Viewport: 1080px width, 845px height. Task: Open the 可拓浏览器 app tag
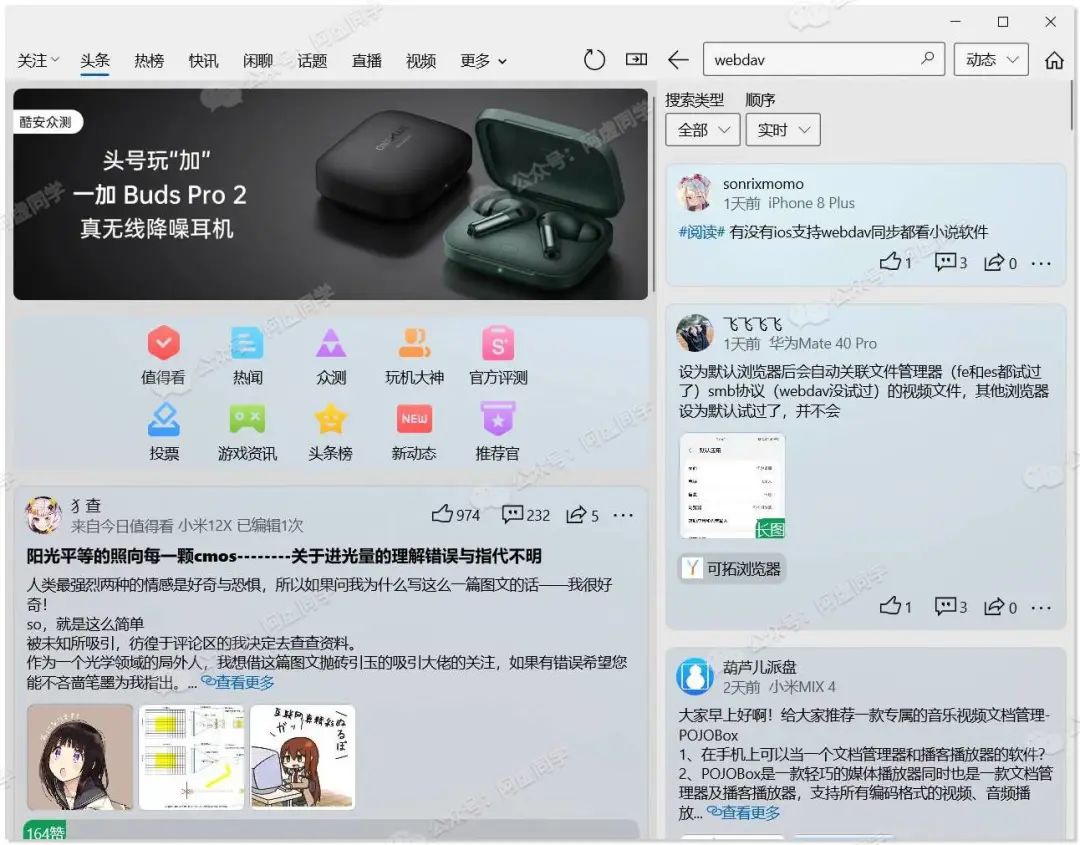tap(732, 568)
